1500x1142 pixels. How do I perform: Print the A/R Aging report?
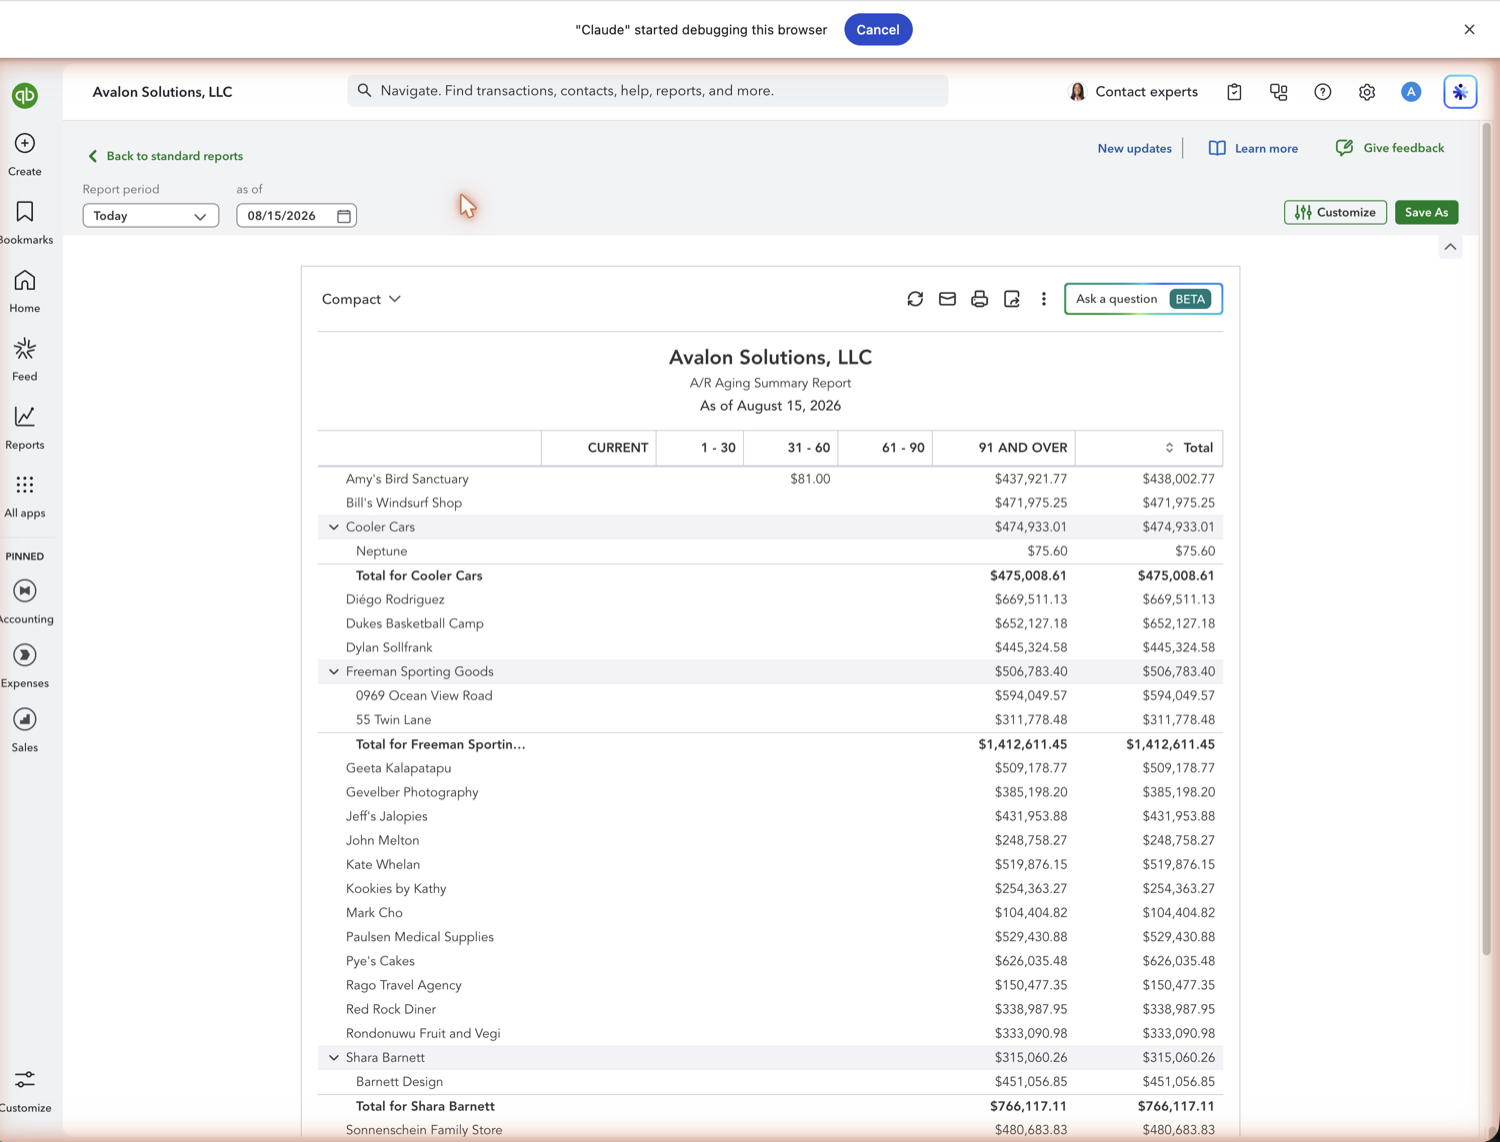(979, 299)
